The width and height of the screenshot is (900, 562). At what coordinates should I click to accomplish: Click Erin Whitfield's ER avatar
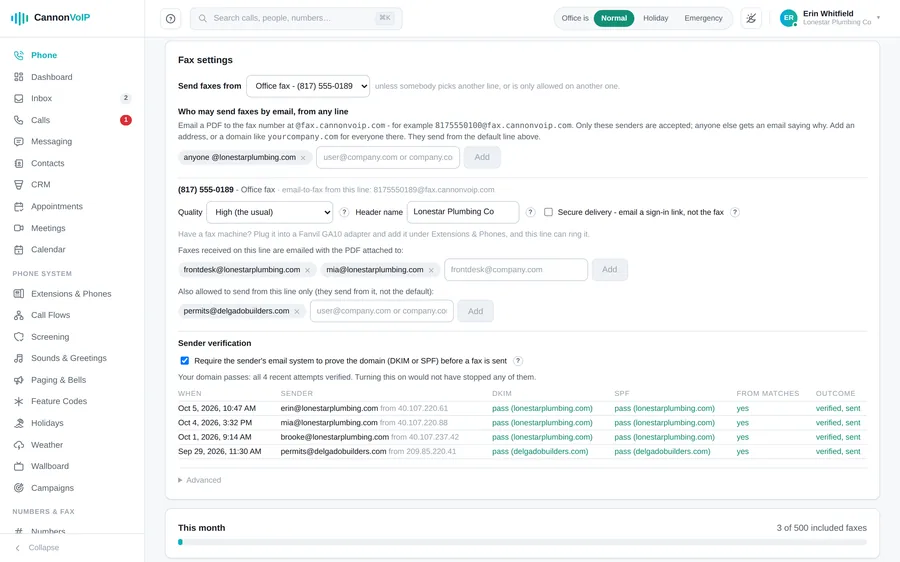(x=789, y=18)
